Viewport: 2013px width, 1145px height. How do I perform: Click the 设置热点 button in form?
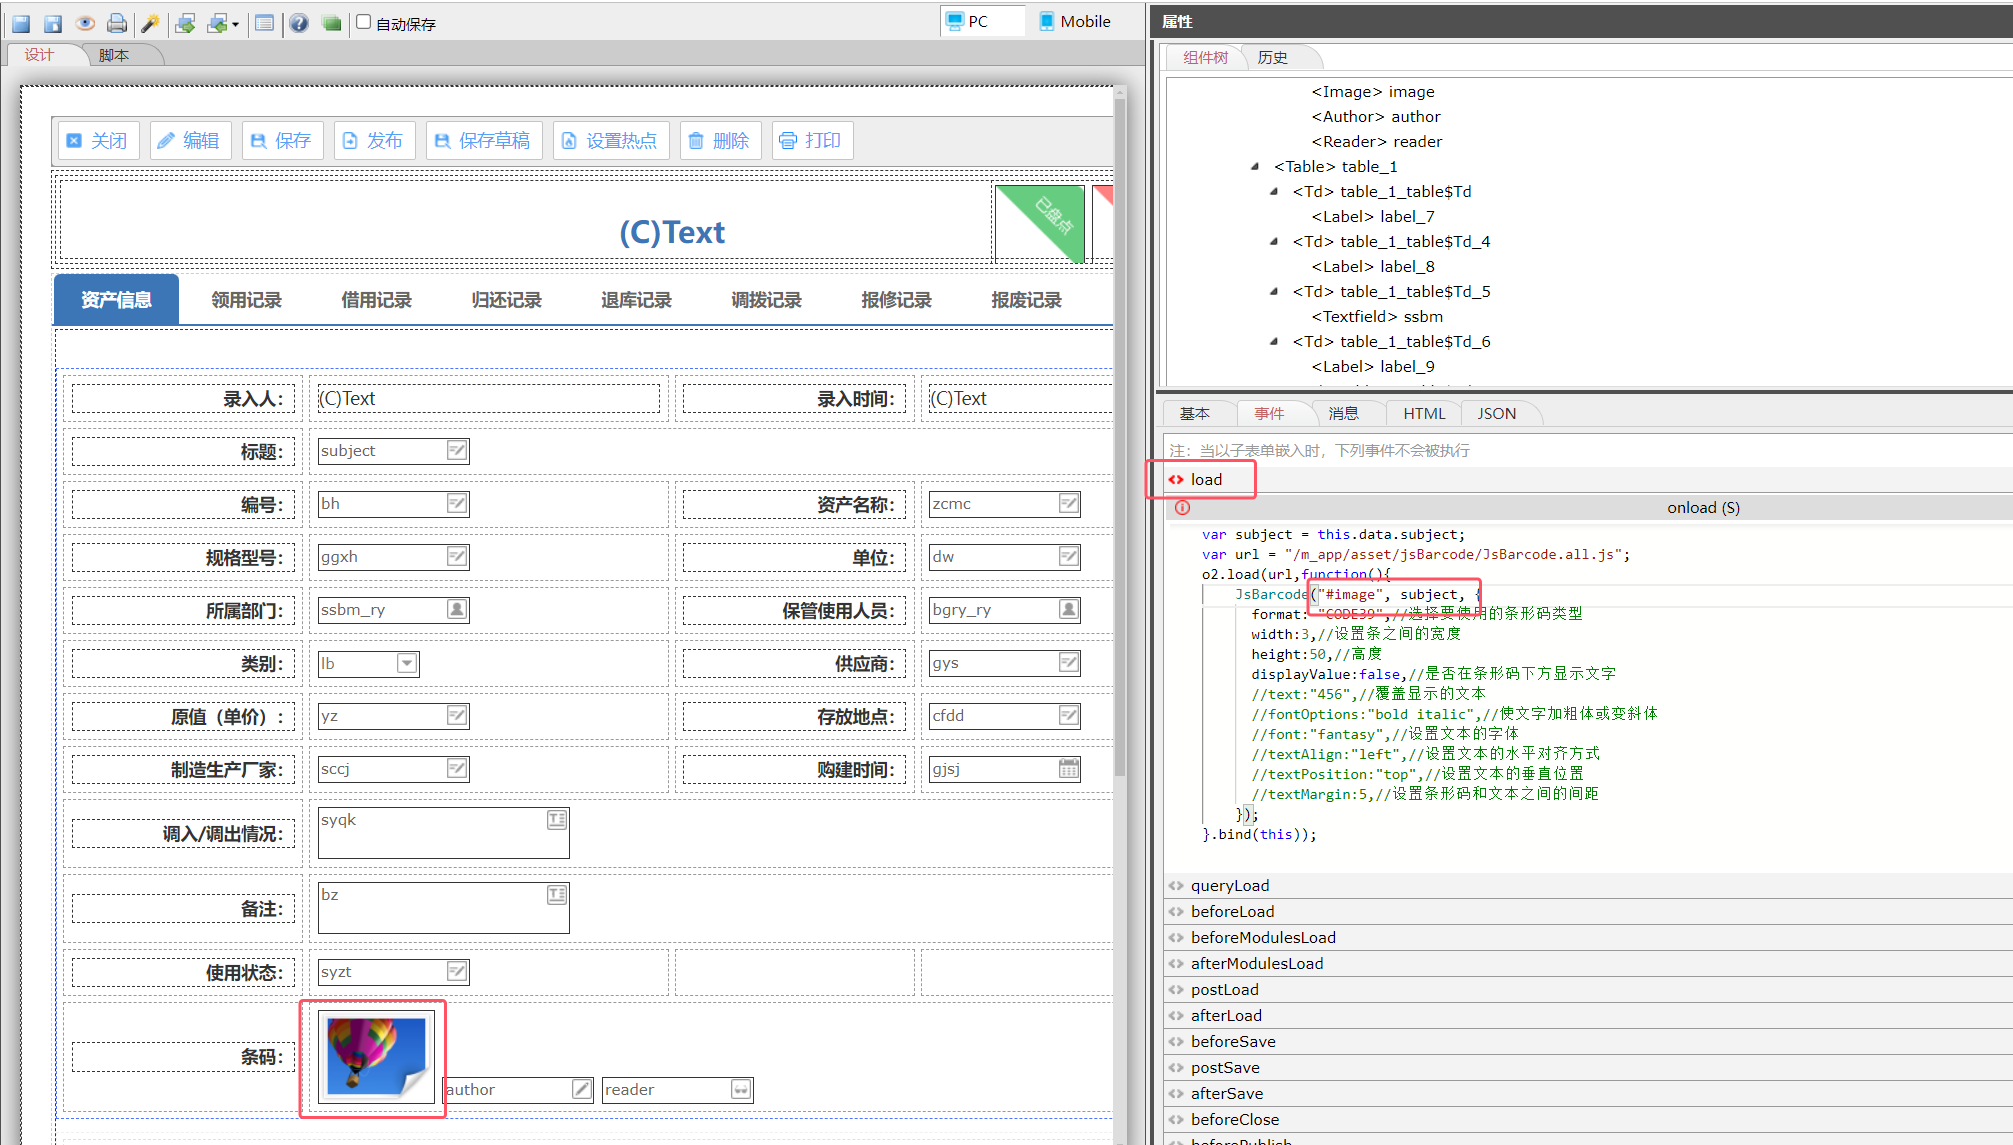[x=610, y=141]
